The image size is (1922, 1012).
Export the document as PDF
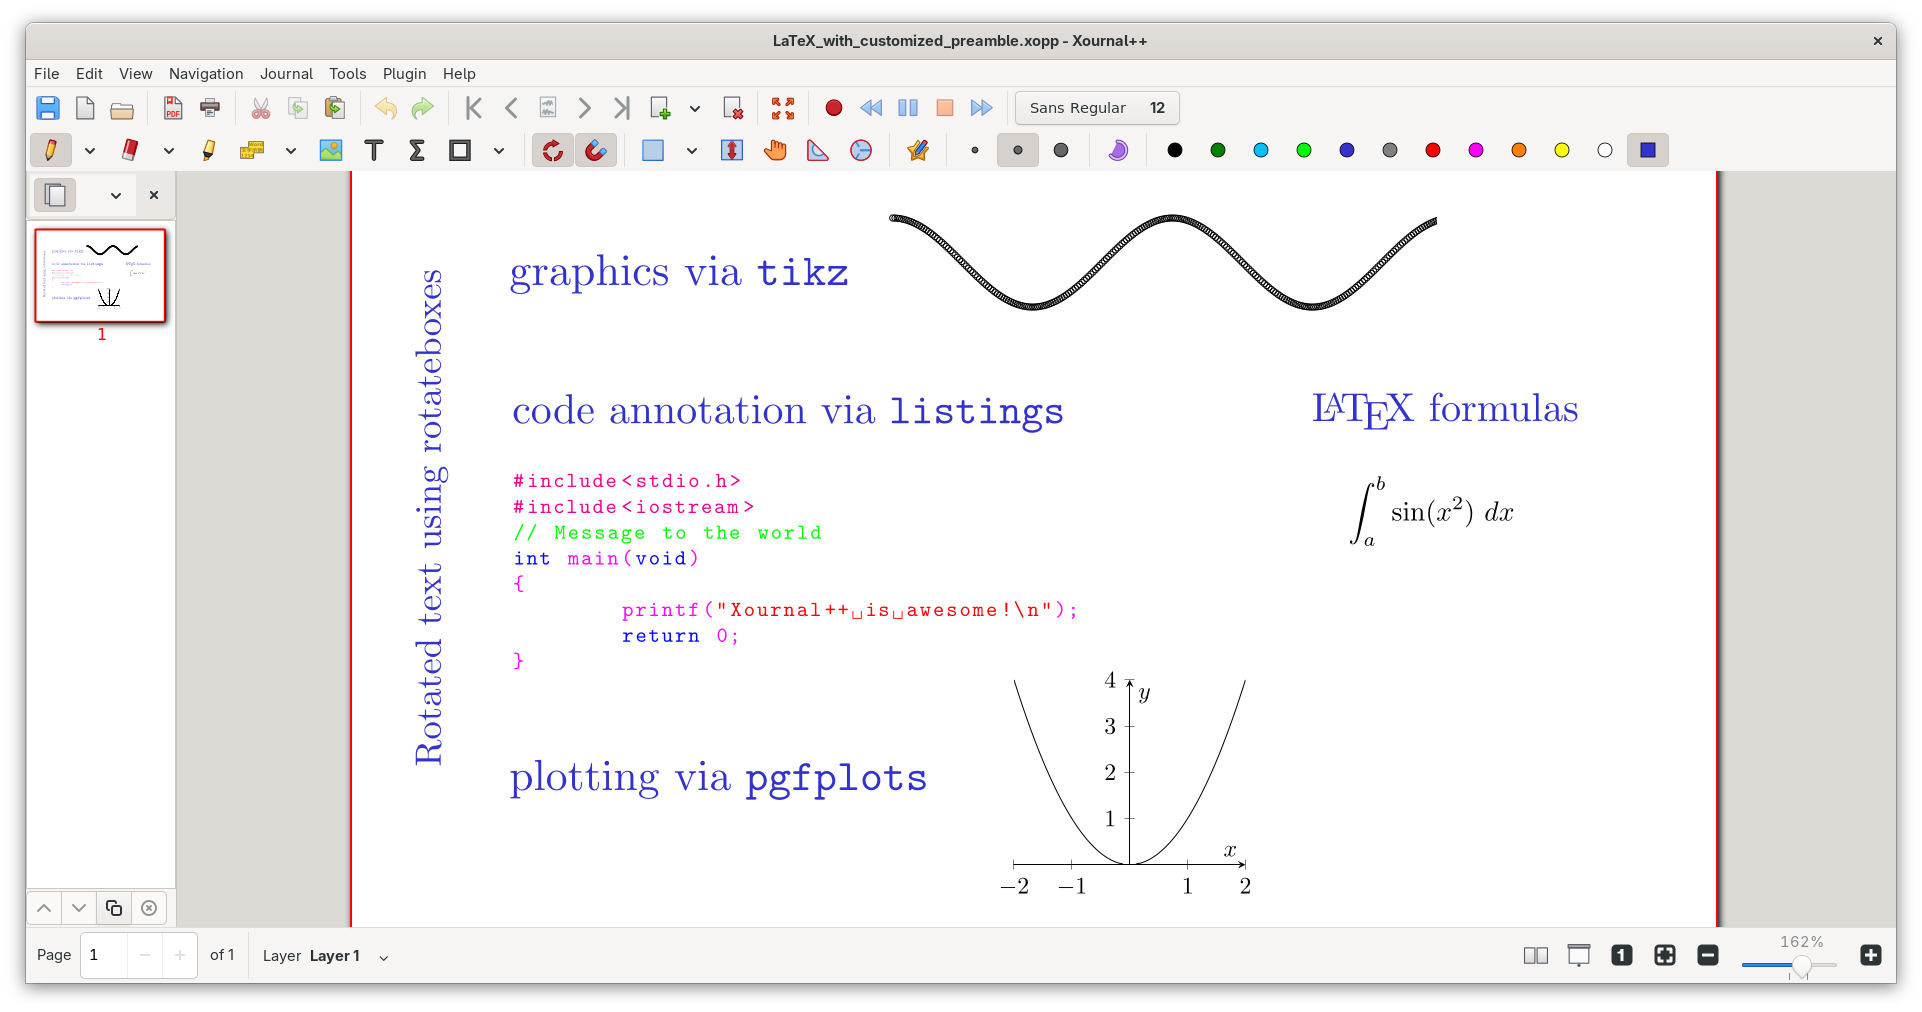click(173, 108)
